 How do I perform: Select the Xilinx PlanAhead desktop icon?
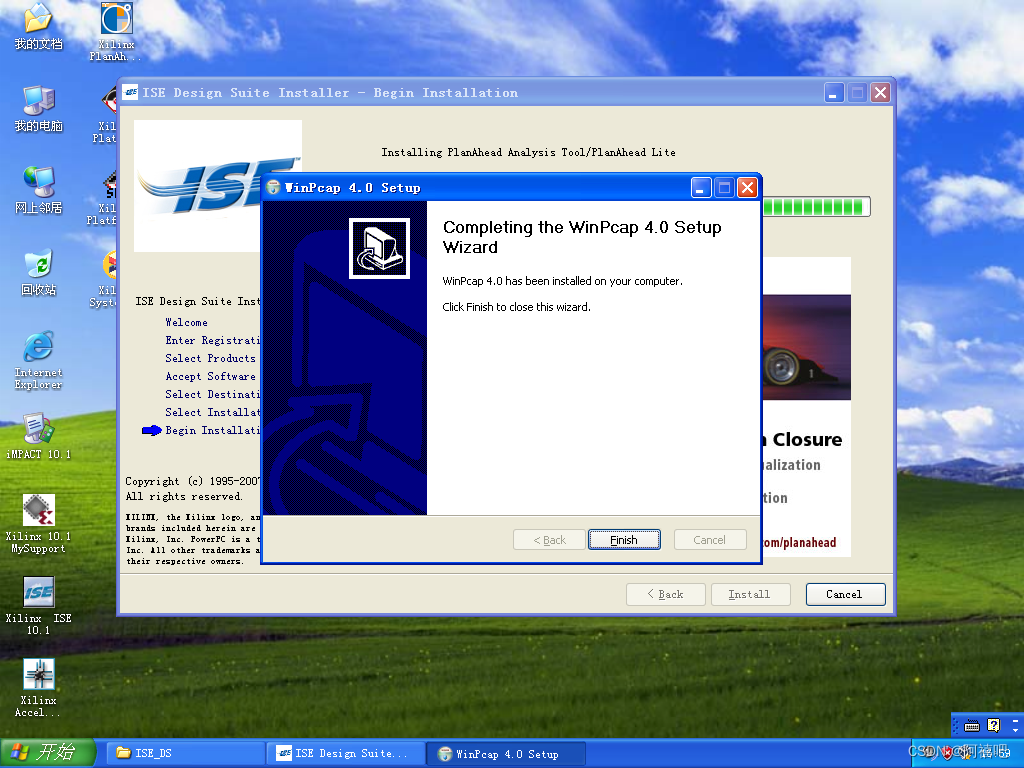pyautogui.click(x=116, y=32)
